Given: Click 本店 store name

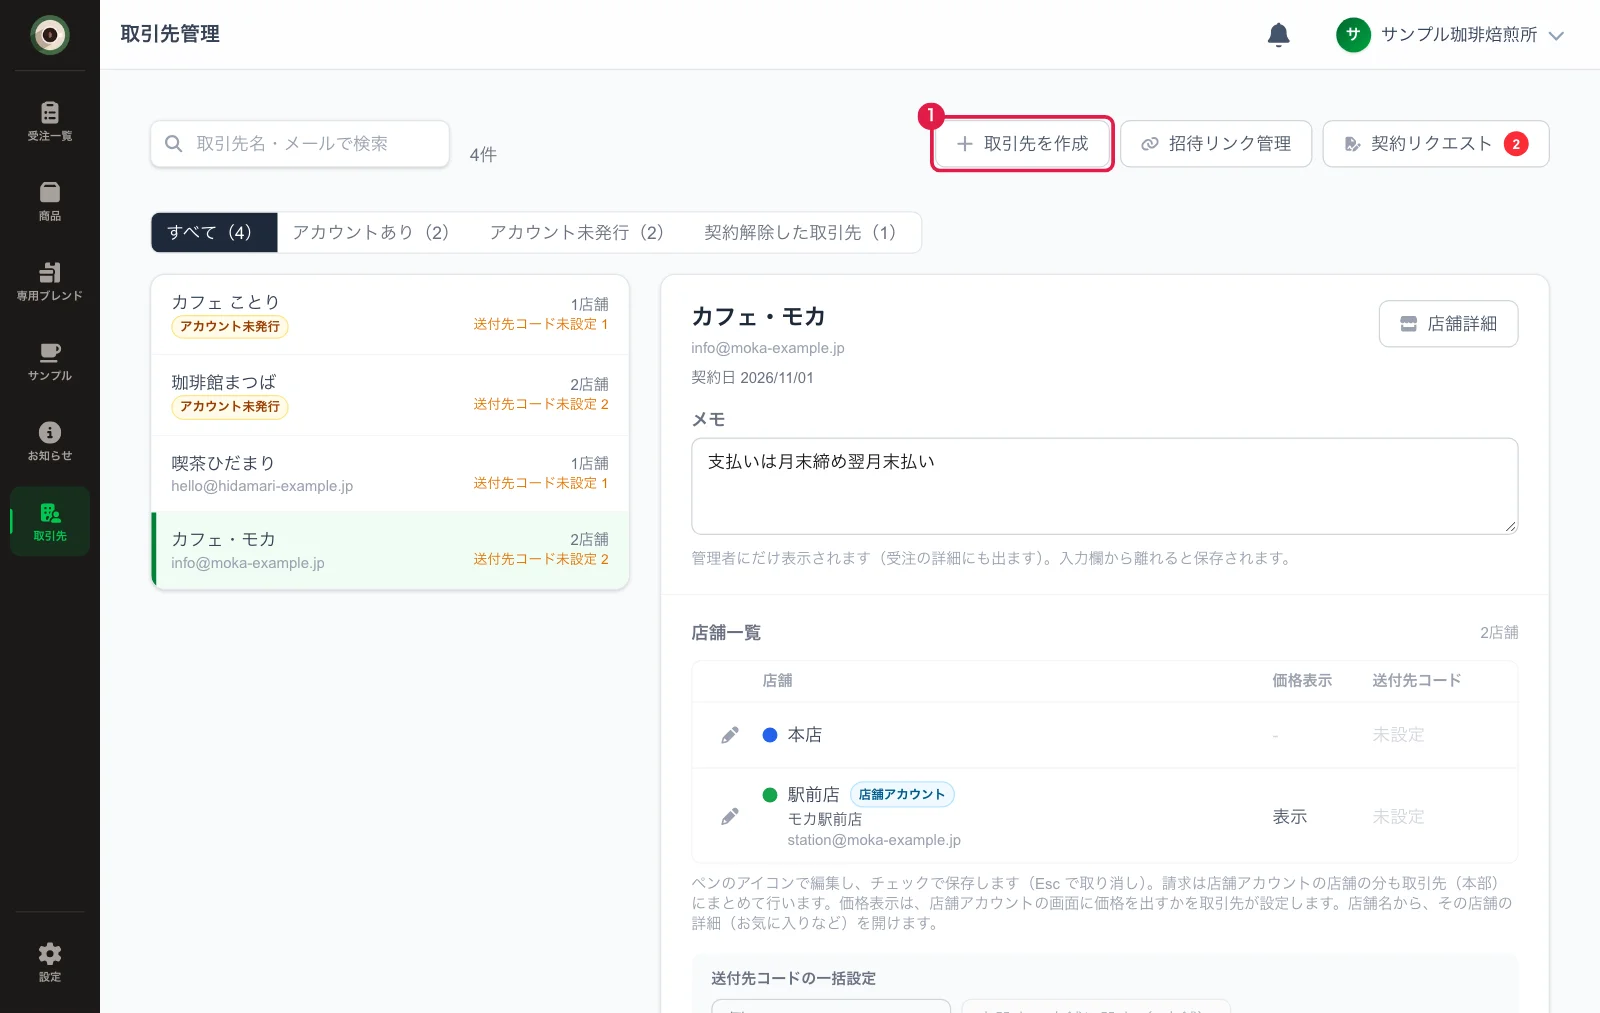Looking at the screenshot, I should 804,735.
